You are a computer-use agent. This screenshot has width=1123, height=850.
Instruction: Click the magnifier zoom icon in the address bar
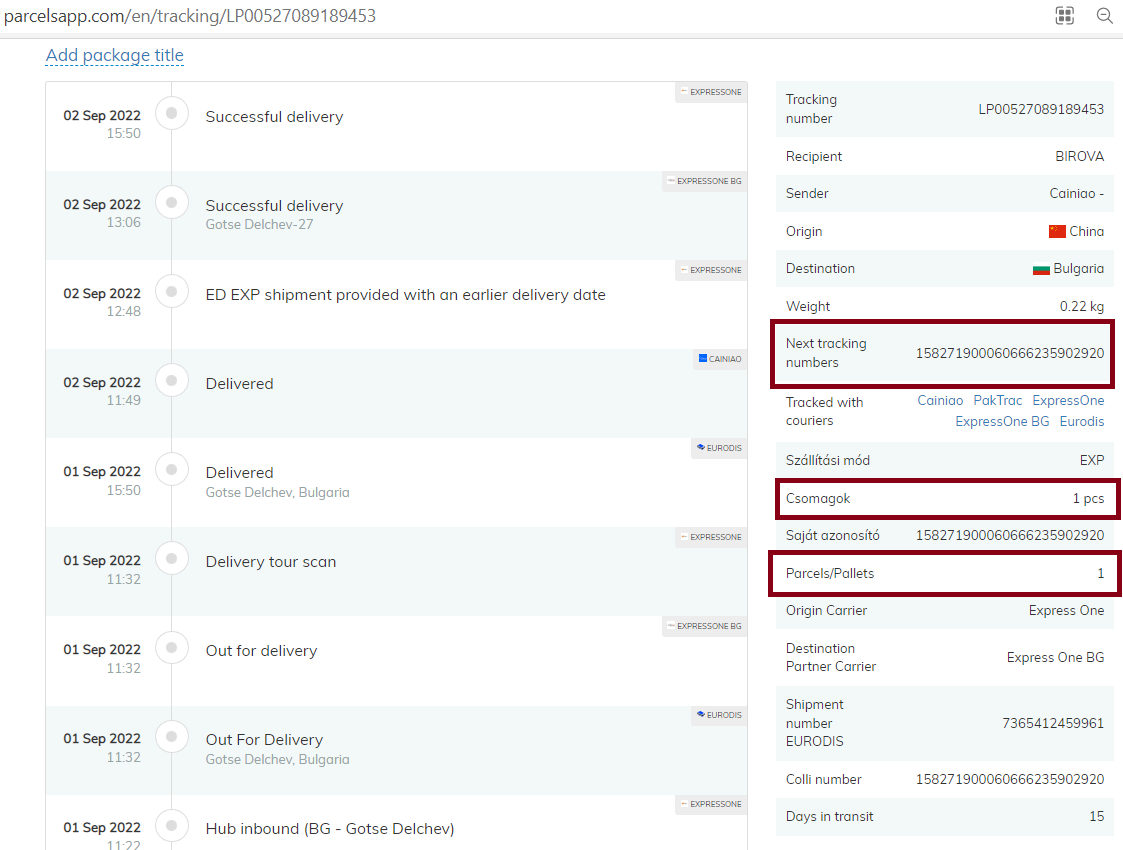[x=1104, y=15]
